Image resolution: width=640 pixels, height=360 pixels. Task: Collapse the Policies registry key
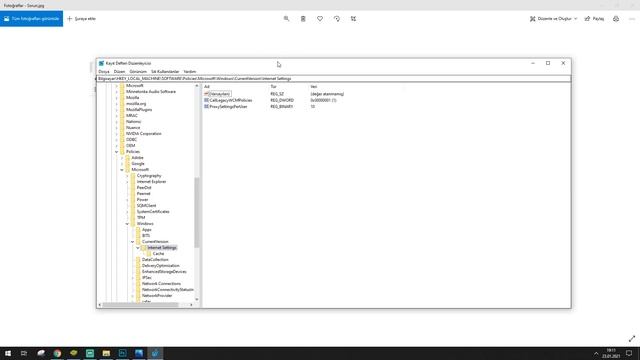tap(117, 152)
